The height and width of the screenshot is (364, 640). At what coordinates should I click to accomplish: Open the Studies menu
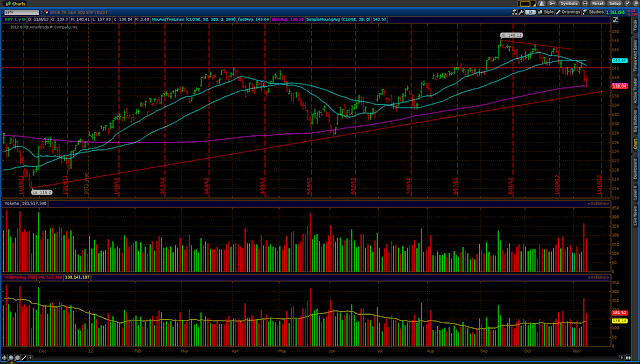594,12
